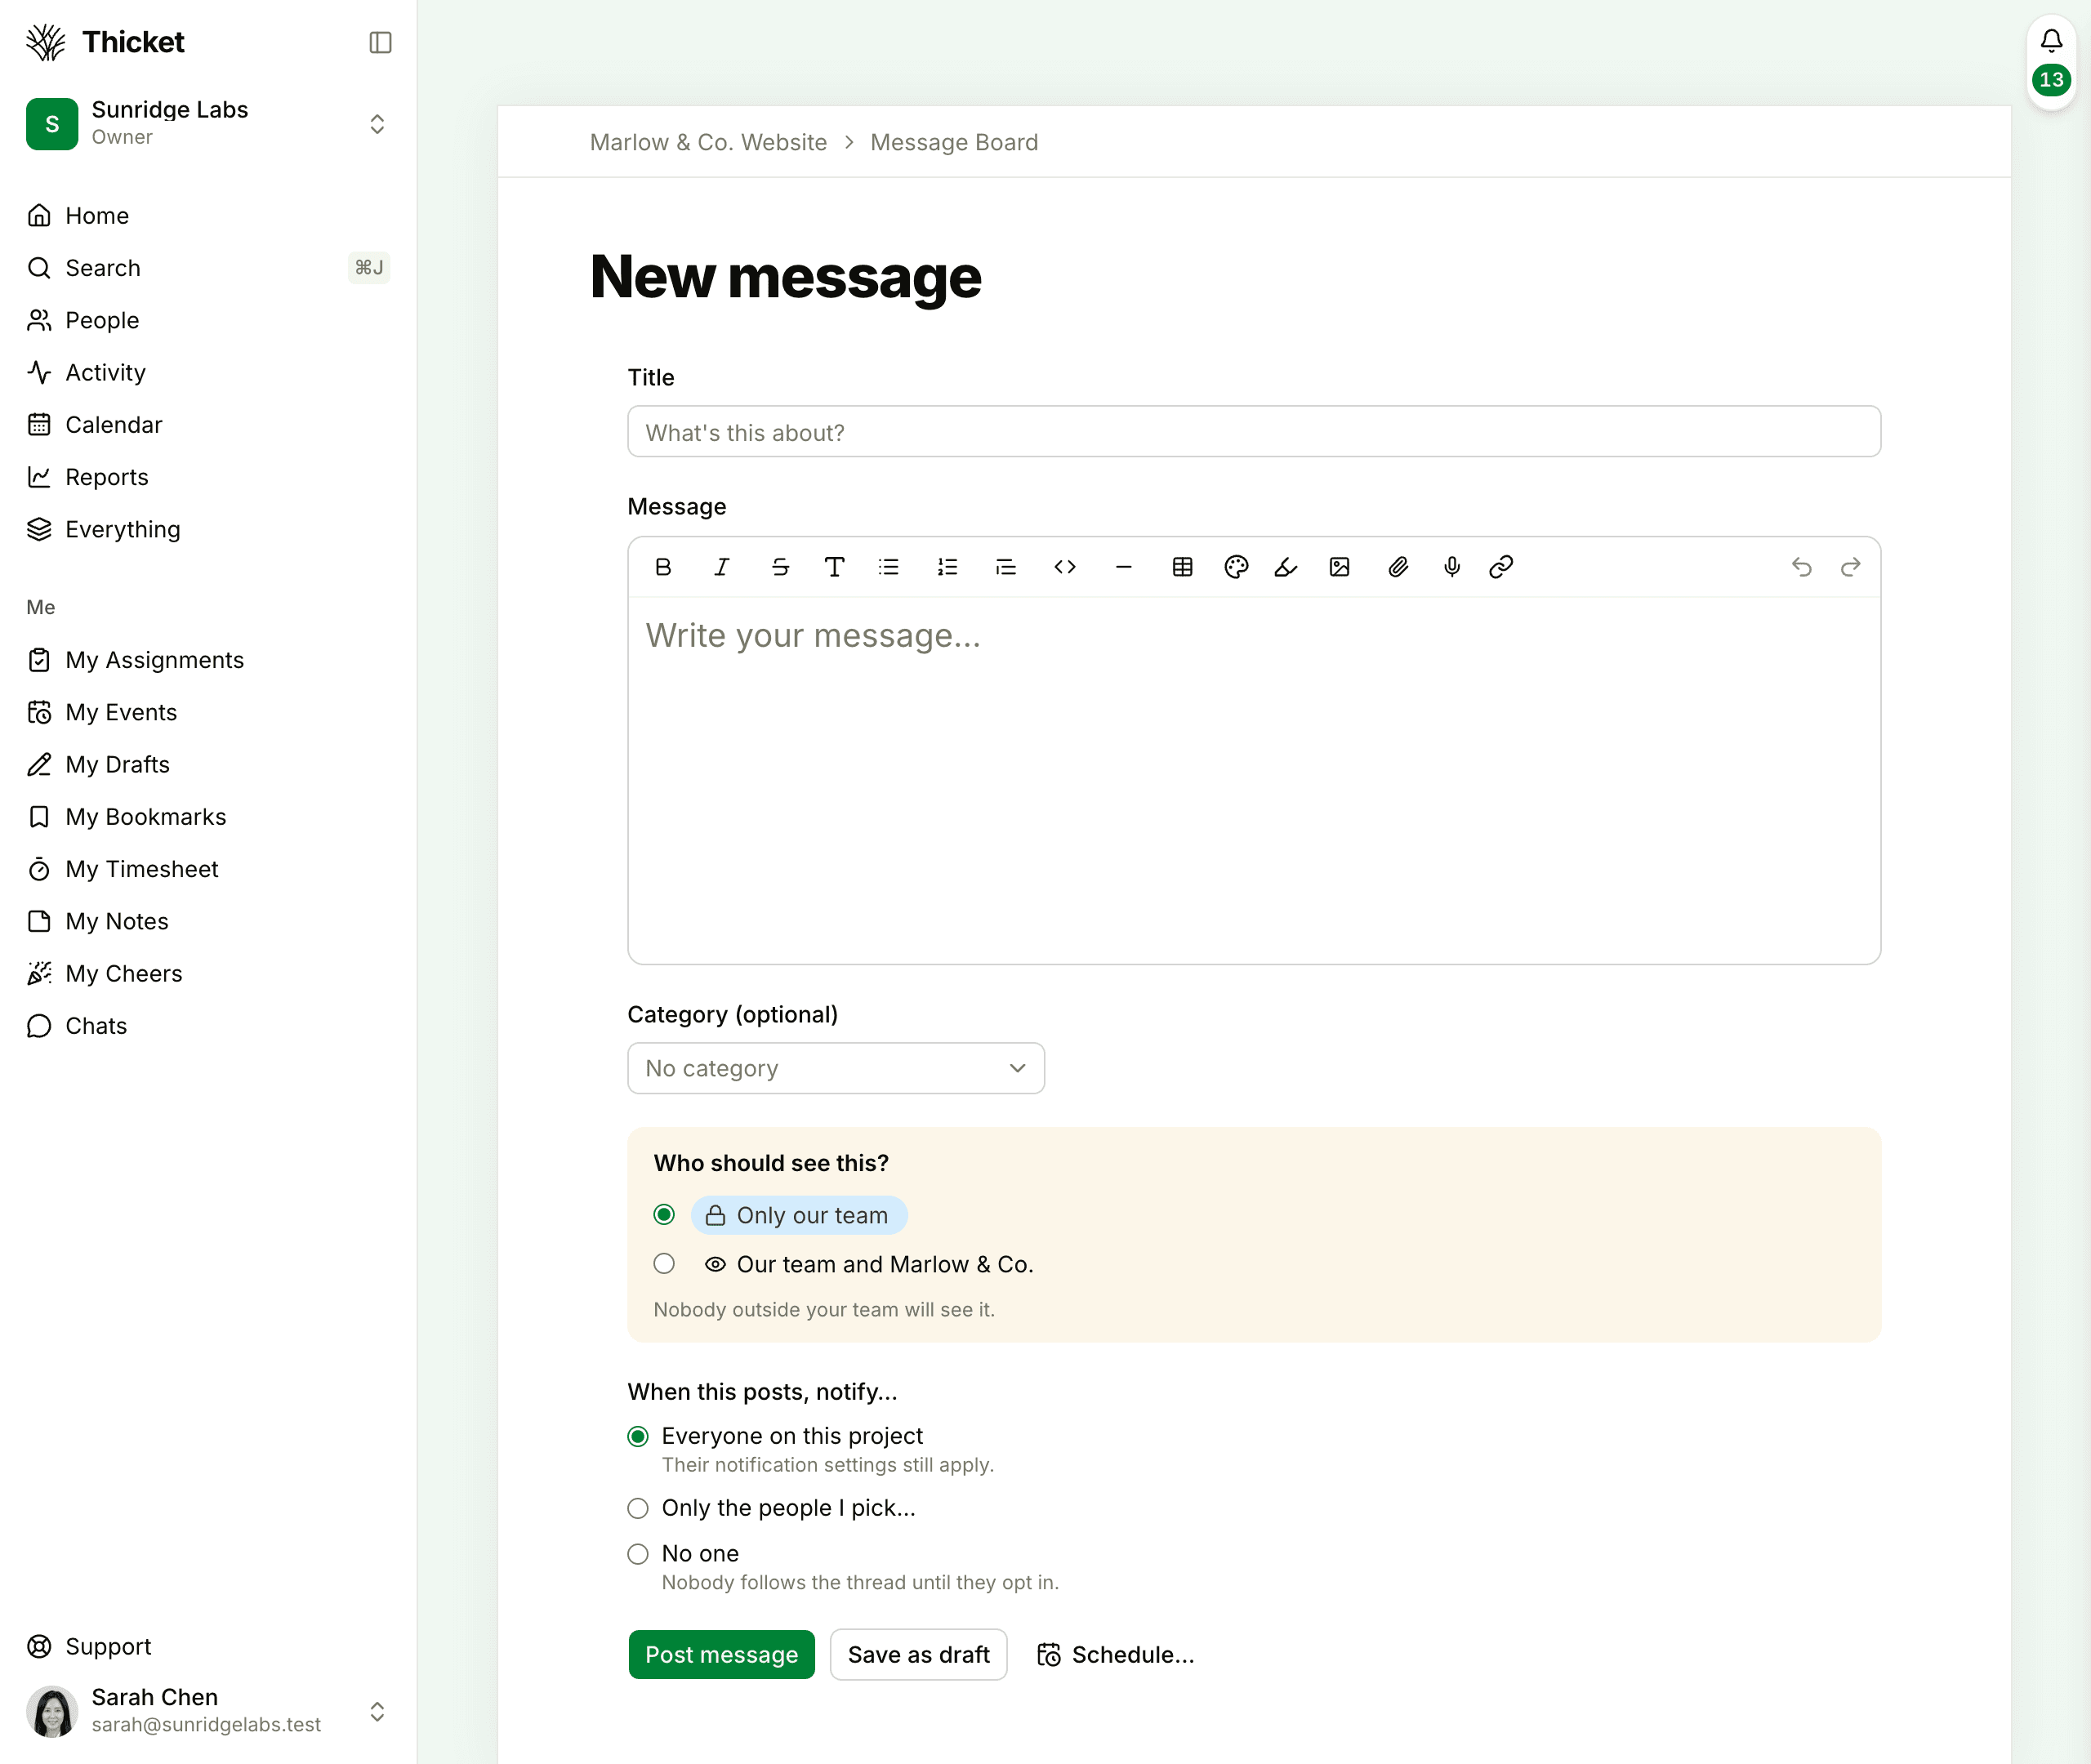
Task: Record audio with the microphone icon
Action: pos(1452,567)
